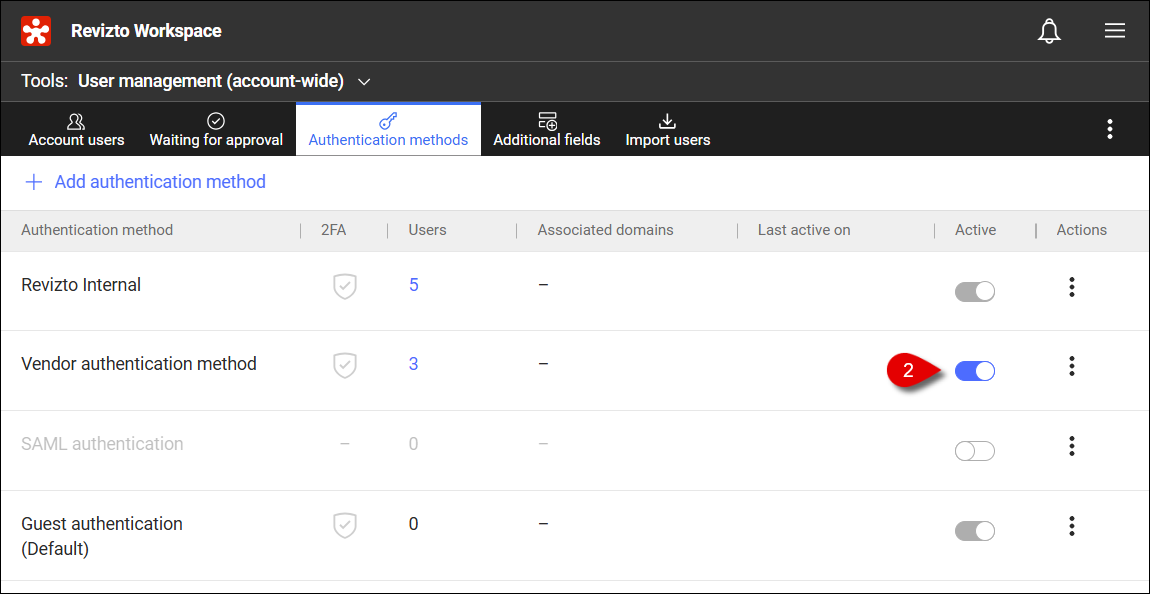Viewport: 1150px width, 594px height.
Task: Switch to Waiting for approval tab
Action: coord(216,130)
